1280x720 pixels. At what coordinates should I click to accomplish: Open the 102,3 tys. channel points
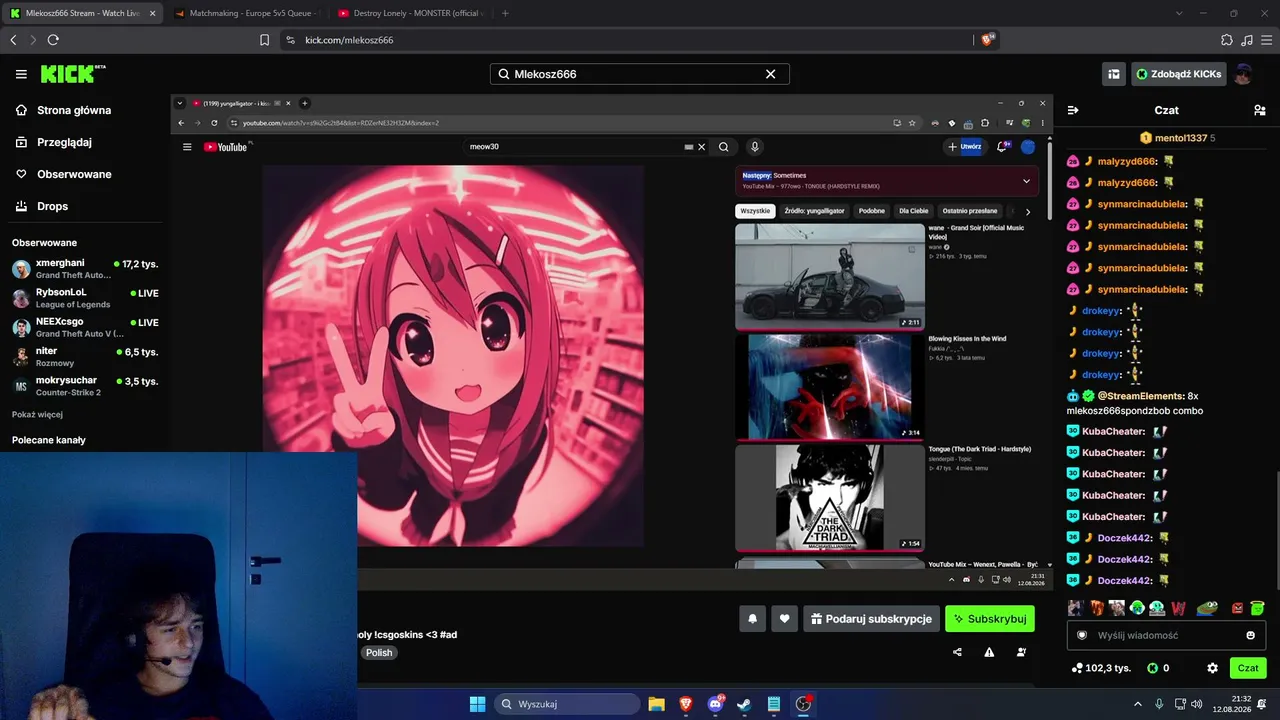(1101, 668)
